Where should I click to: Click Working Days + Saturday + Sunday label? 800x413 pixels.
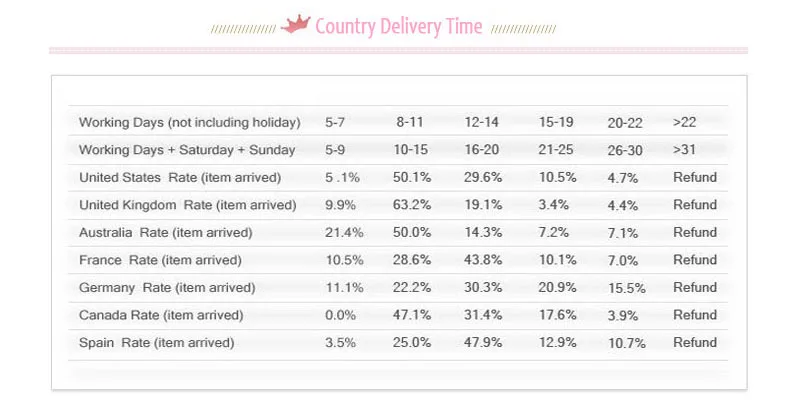coord(187,150)
